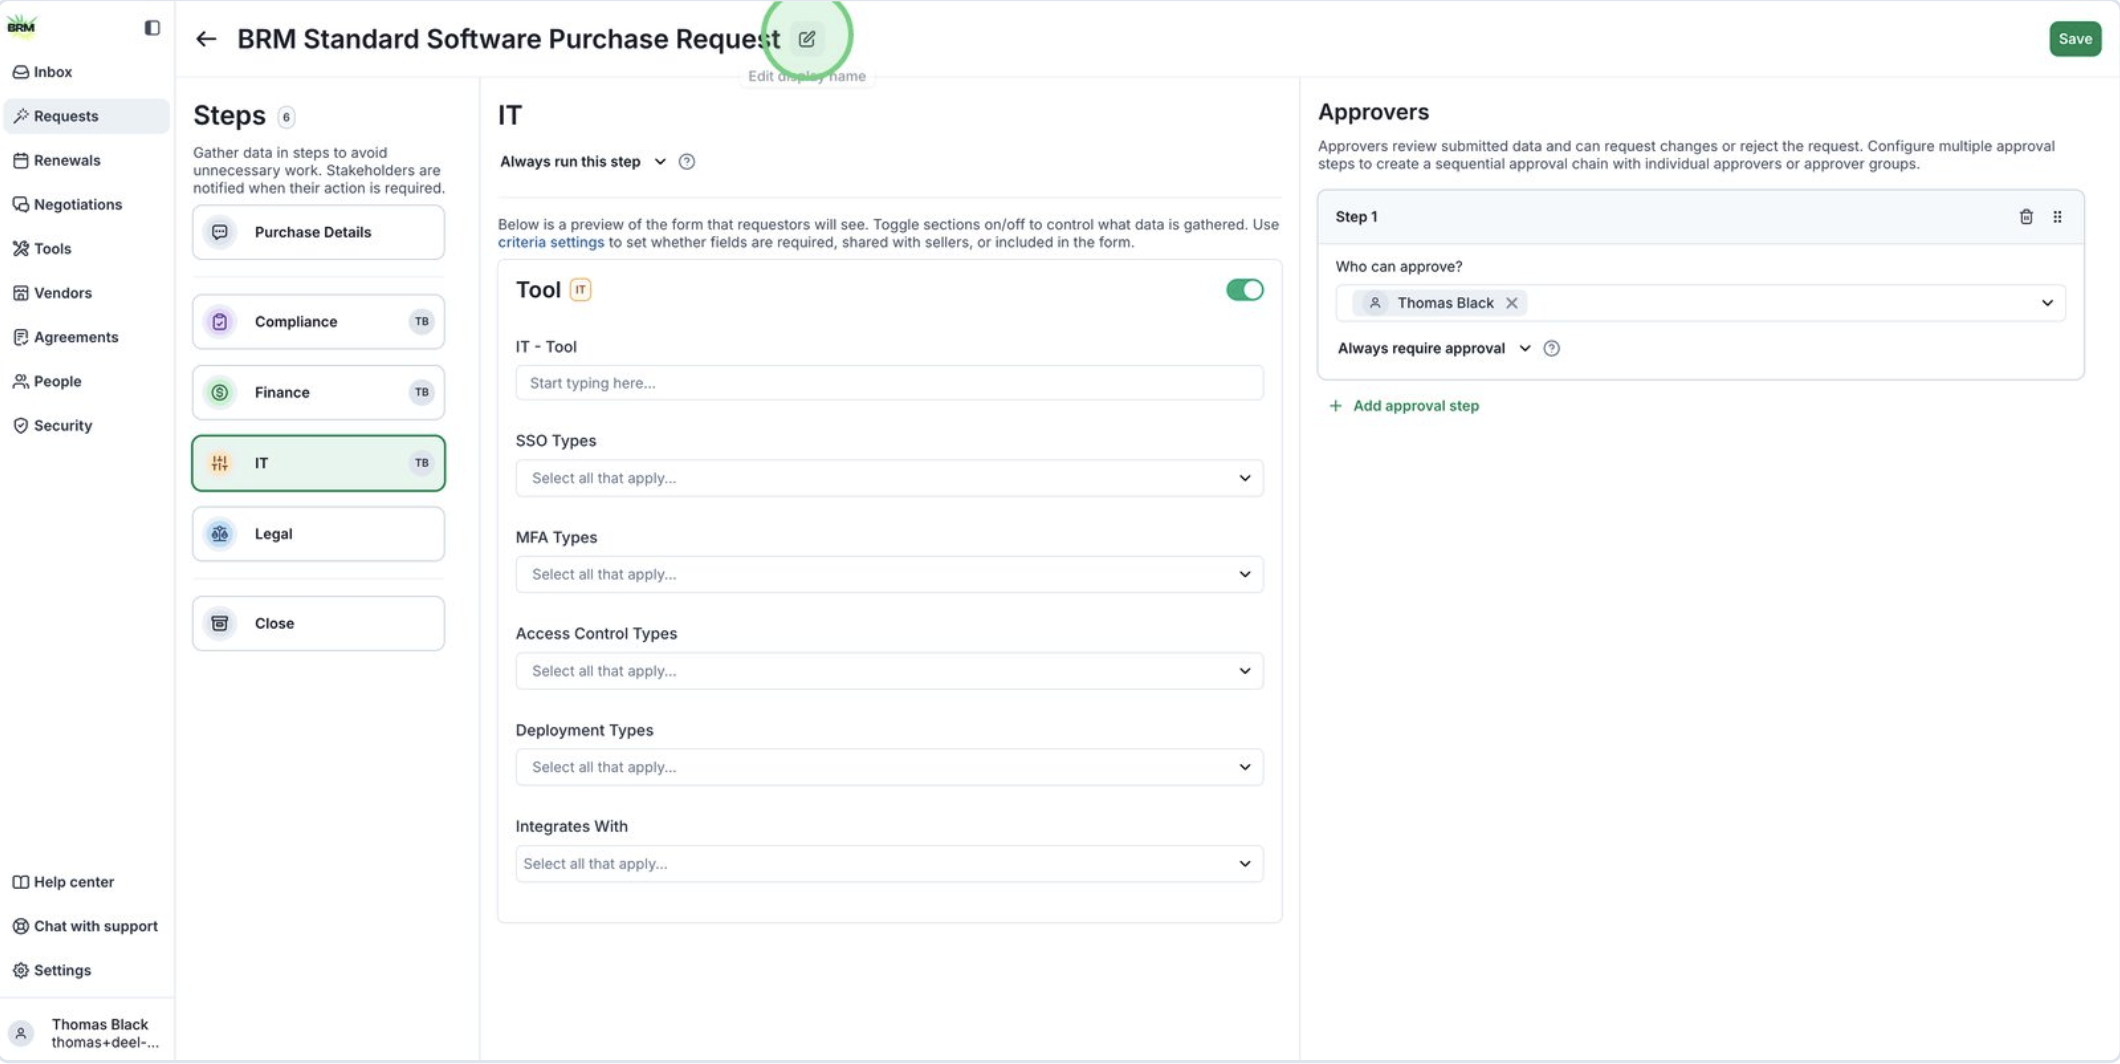Select the Finance step

318,393
